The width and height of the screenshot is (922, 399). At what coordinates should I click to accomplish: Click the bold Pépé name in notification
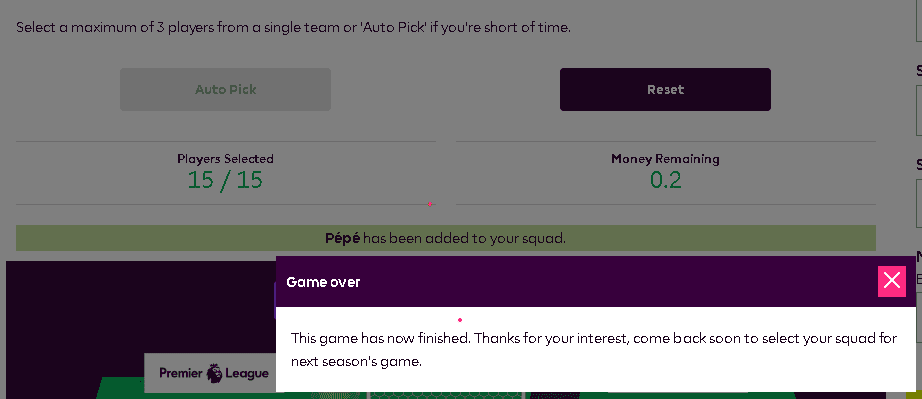[x=342, y=238]
